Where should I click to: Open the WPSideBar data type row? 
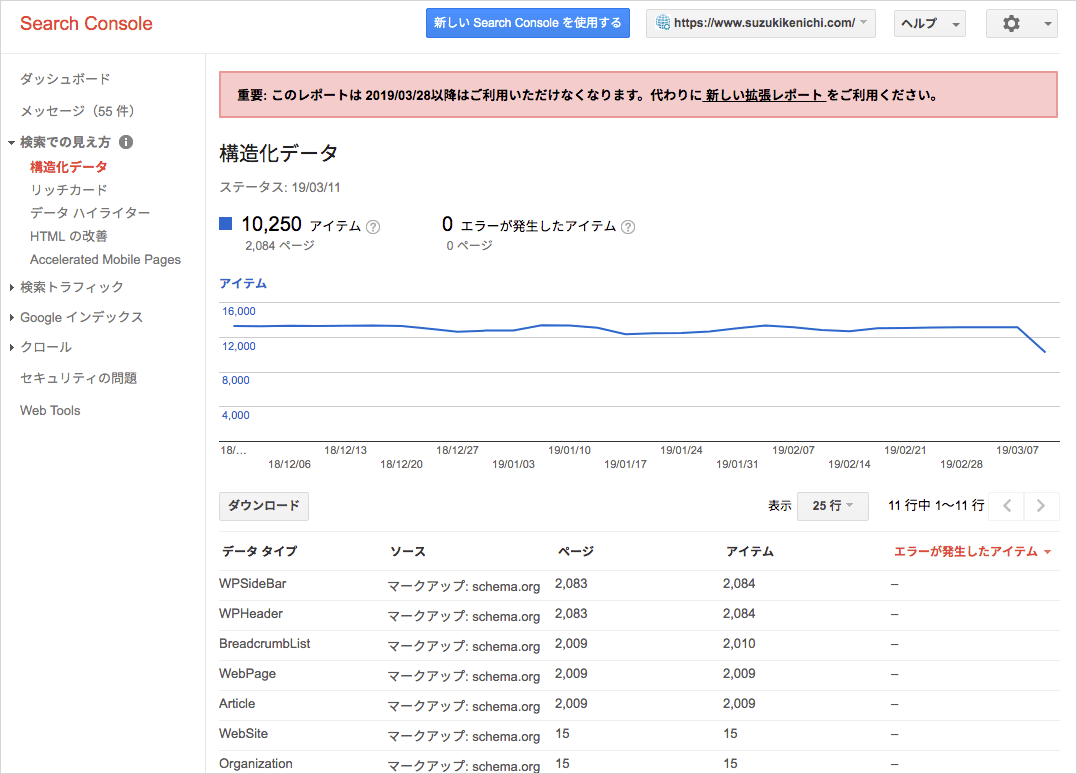(253, 584)
